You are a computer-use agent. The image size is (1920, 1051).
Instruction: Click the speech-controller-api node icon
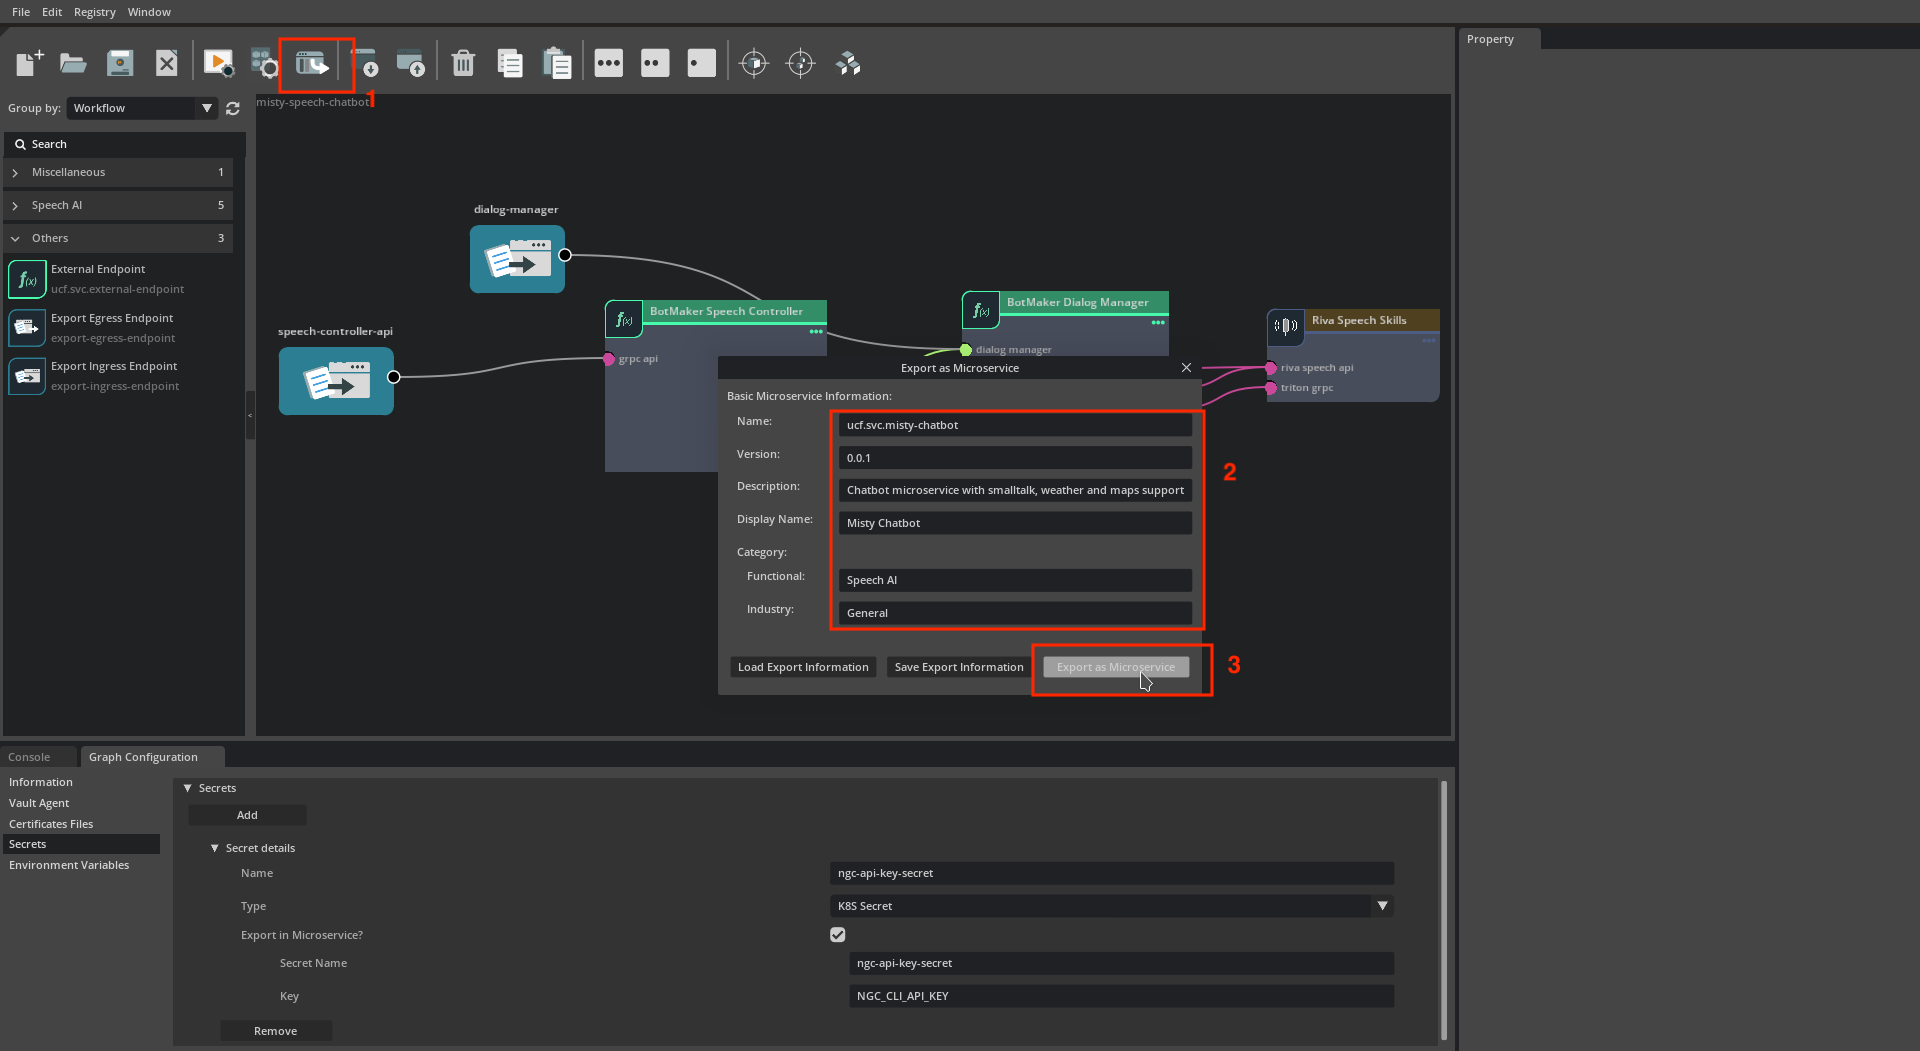click(336, 381)
